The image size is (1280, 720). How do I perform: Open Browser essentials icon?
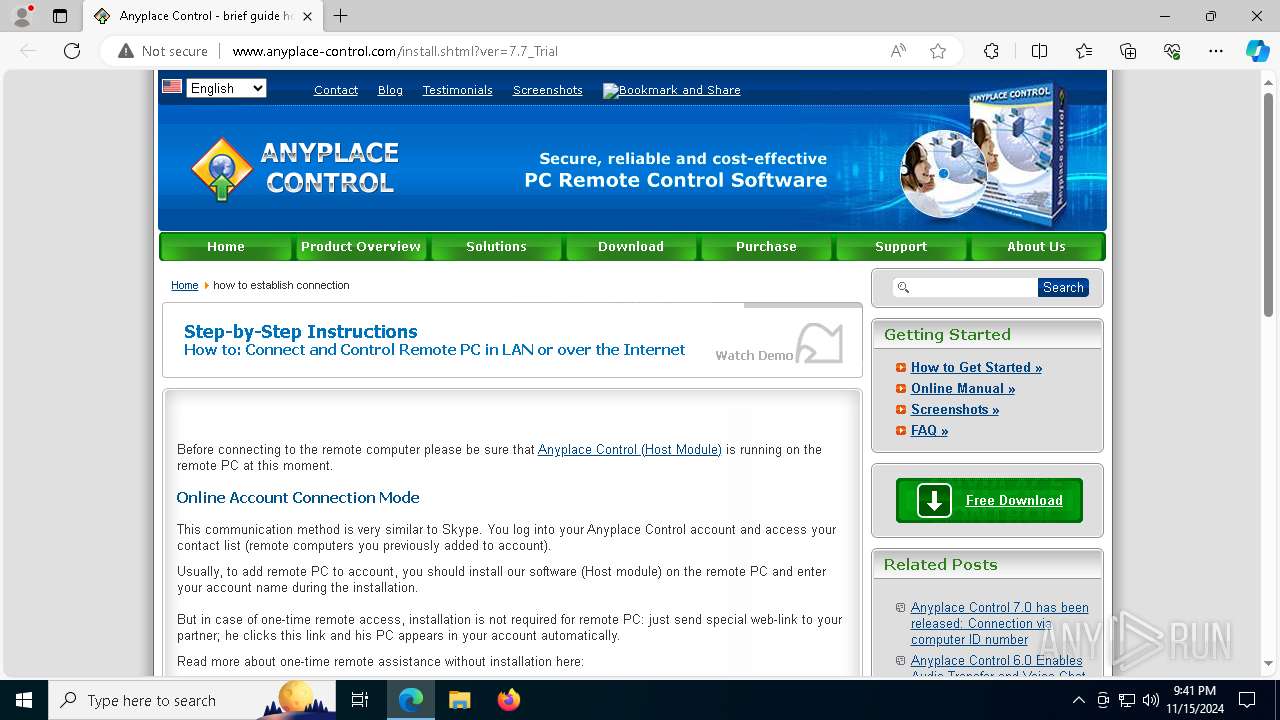[1172, 51]
